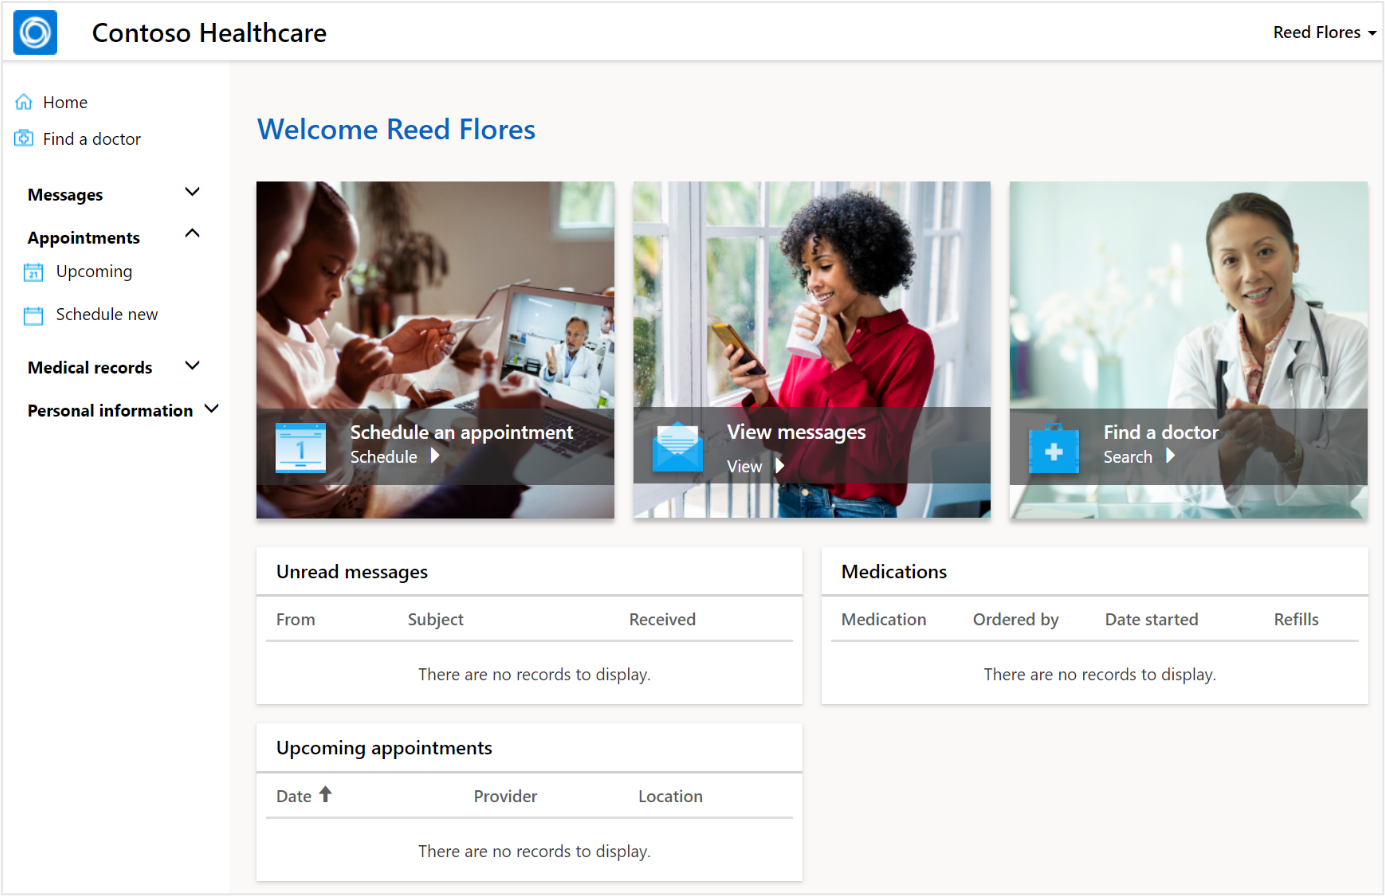Click the Schedule link on appointment card

click(x=383, y=457)
